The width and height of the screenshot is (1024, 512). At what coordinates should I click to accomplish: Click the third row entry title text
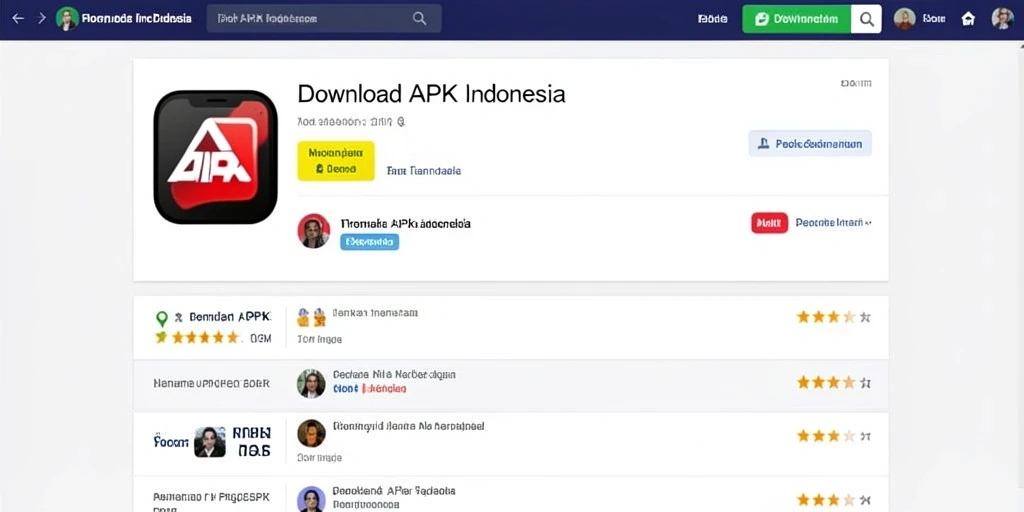click(x=408, y=426)
